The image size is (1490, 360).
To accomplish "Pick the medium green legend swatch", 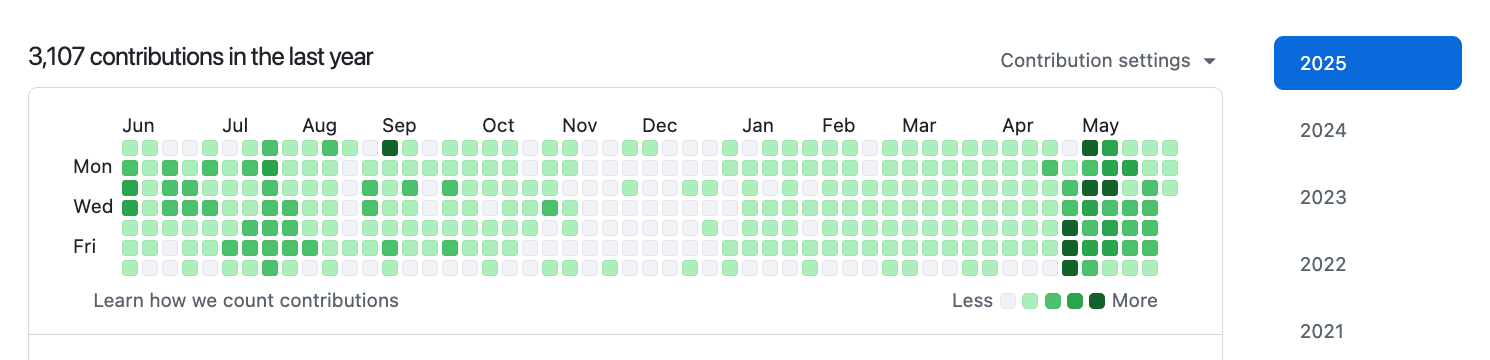I will click(1053, 301).
